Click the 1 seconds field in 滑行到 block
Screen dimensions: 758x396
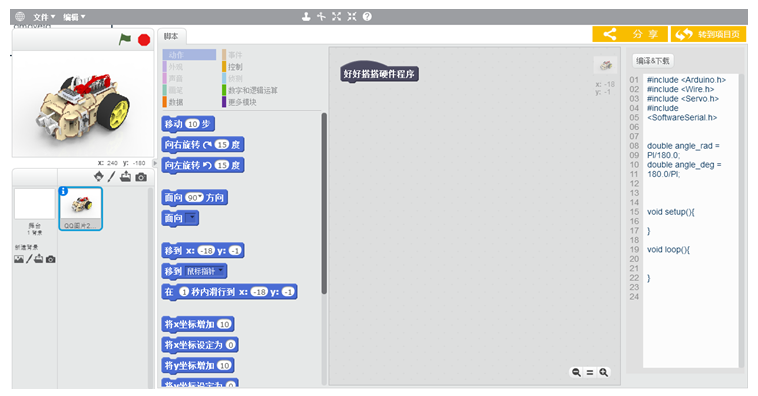184,292
